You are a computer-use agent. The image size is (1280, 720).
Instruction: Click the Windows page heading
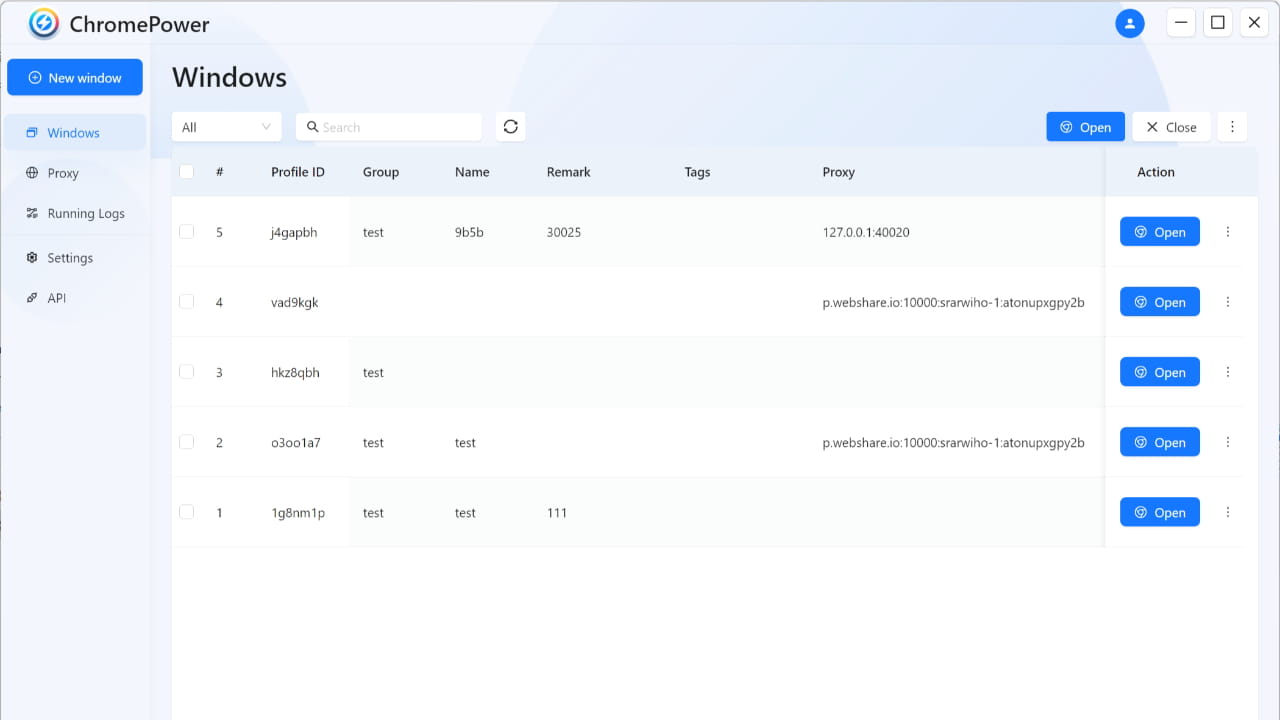[x=229, y=76]
